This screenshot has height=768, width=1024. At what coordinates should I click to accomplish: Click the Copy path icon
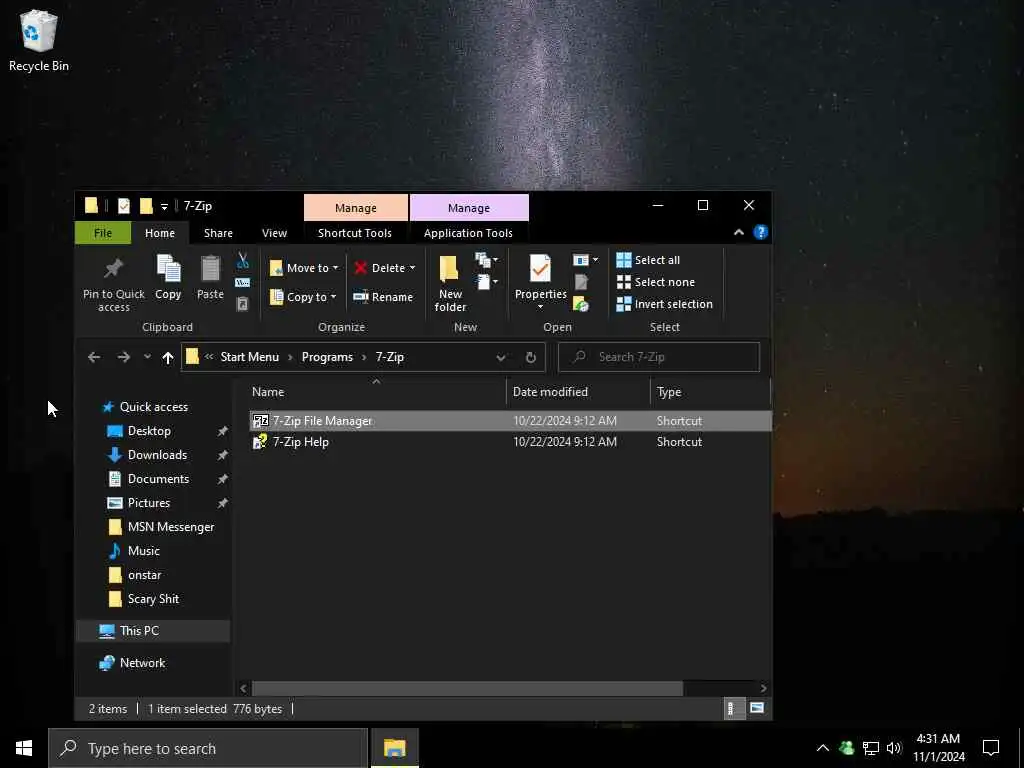[x=242, y=283]
